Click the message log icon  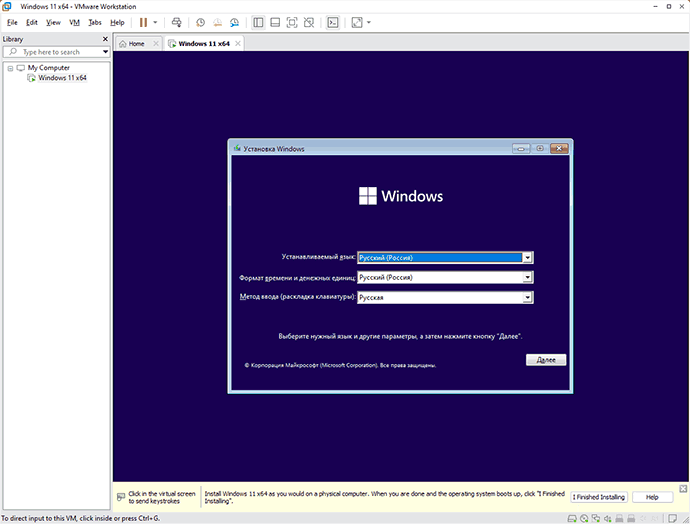click(x=672, y=519)
